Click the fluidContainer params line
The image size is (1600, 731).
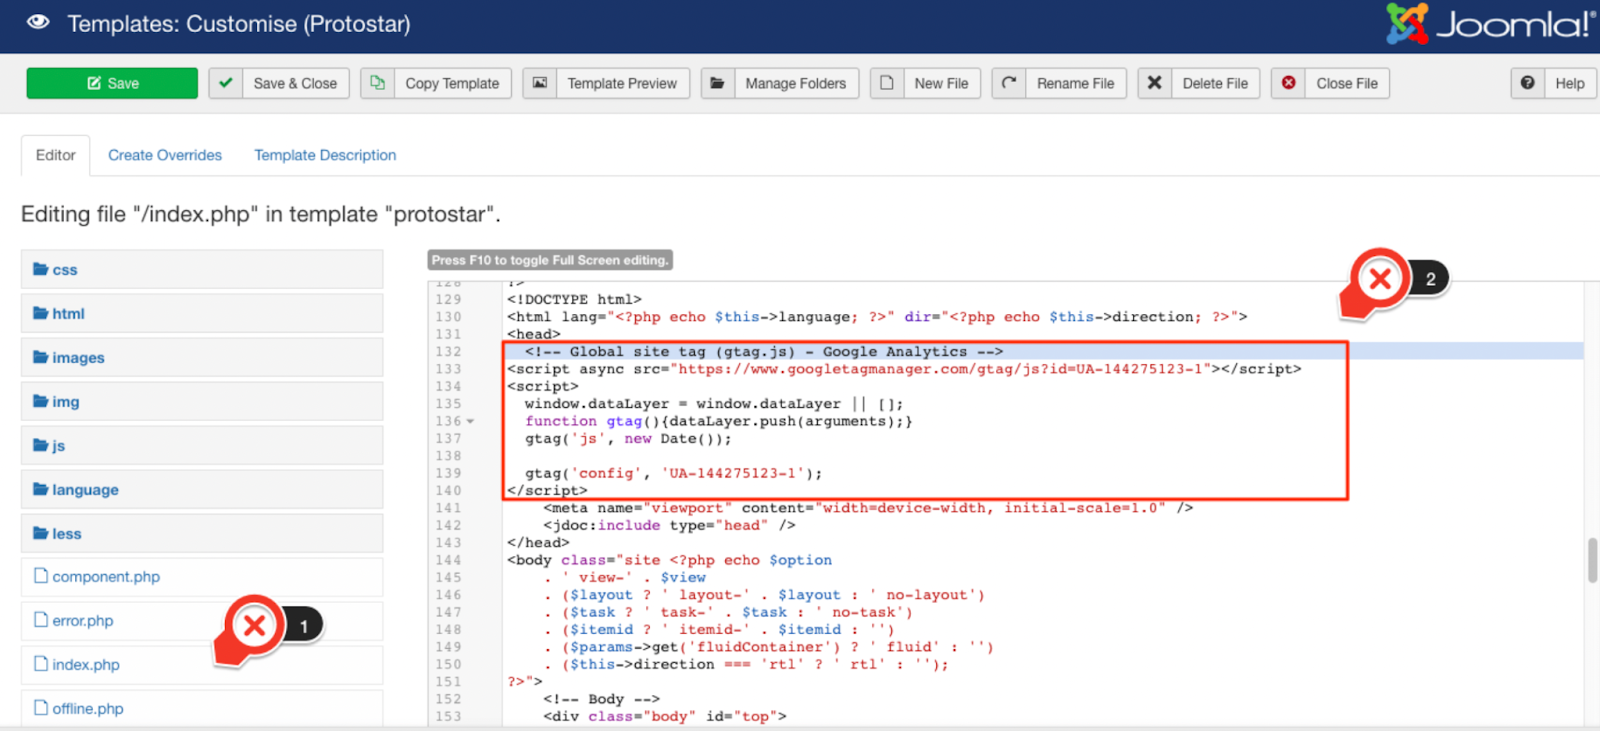click(768, 647)
